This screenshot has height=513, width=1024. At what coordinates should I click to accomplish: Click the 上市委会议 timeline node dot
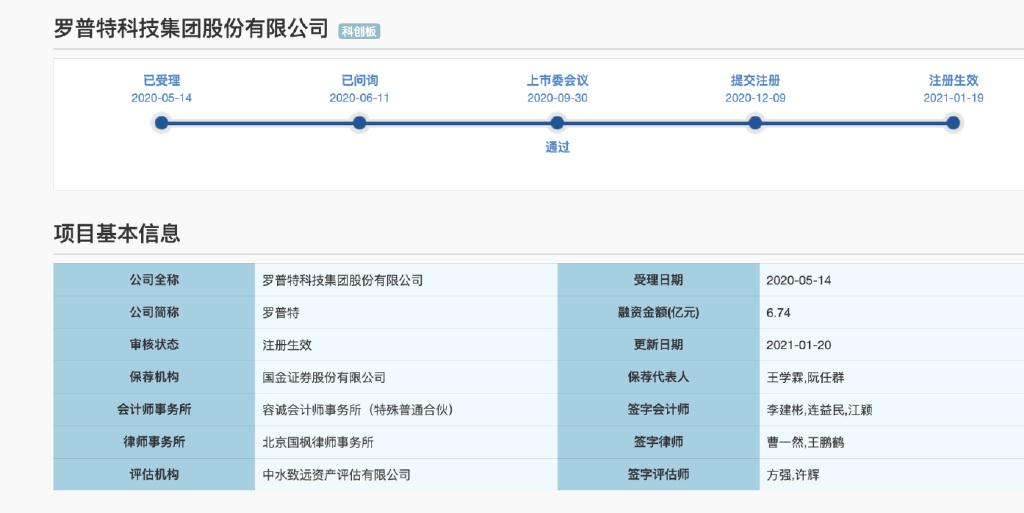point(557,123)
